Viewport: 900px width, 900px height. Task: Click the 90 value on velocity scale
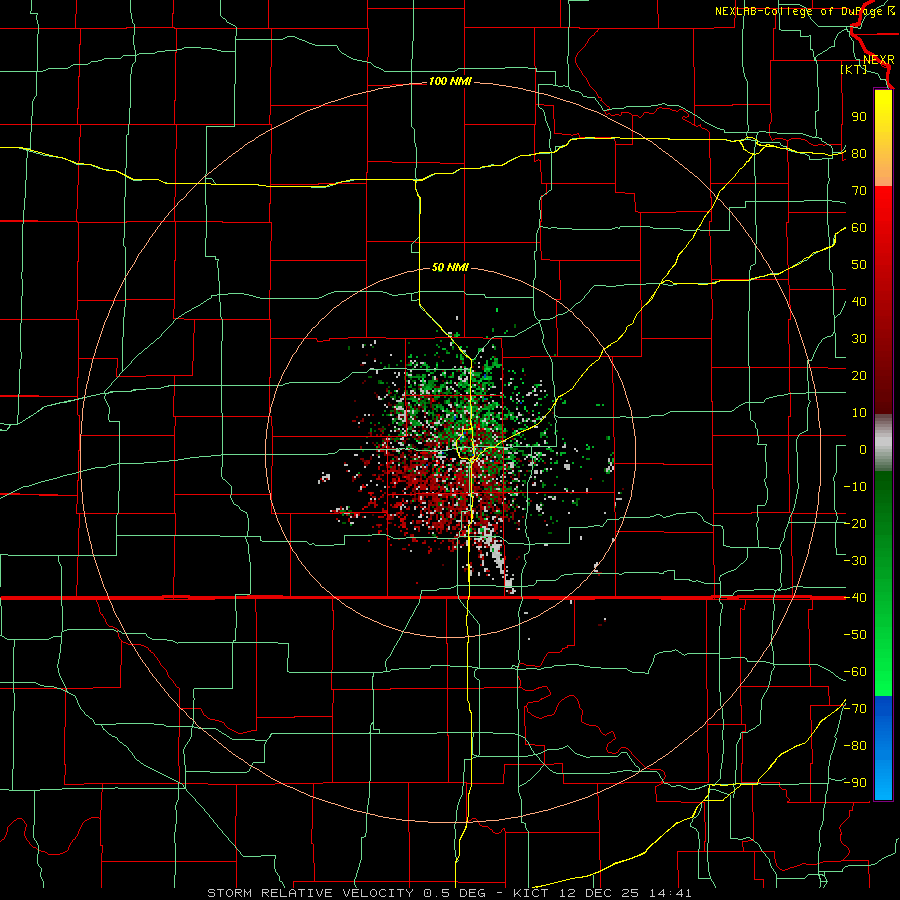point(859,117)
